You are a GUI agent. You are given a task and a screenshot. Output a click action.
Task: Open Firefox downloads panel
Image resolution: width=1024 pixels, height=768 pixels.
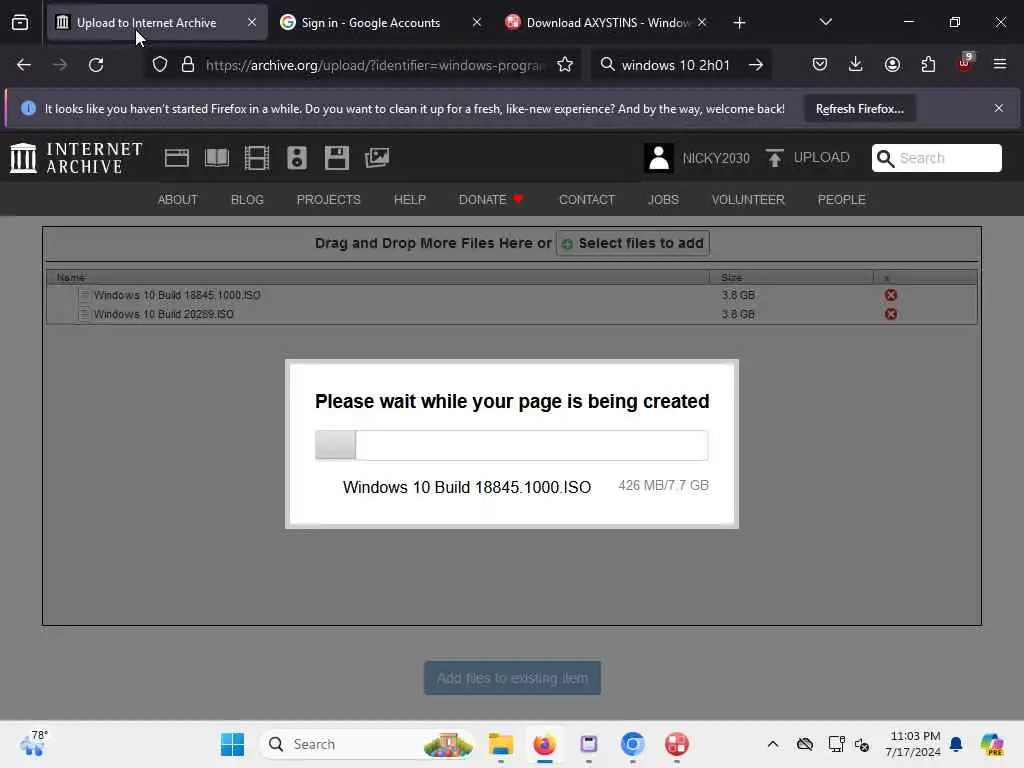tap(856, 64)
